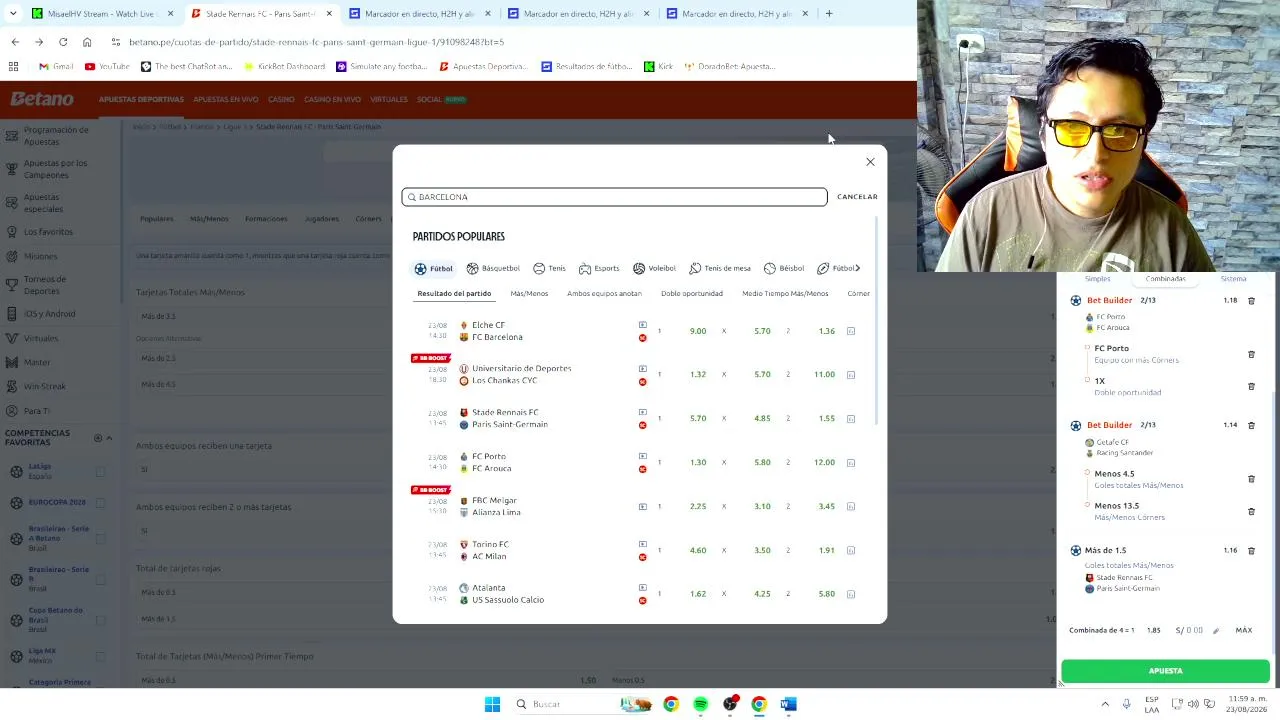Reload the page in the browser
This screenshot has width=1280, height=720.
pyautogui.click(x=63, y=42)
